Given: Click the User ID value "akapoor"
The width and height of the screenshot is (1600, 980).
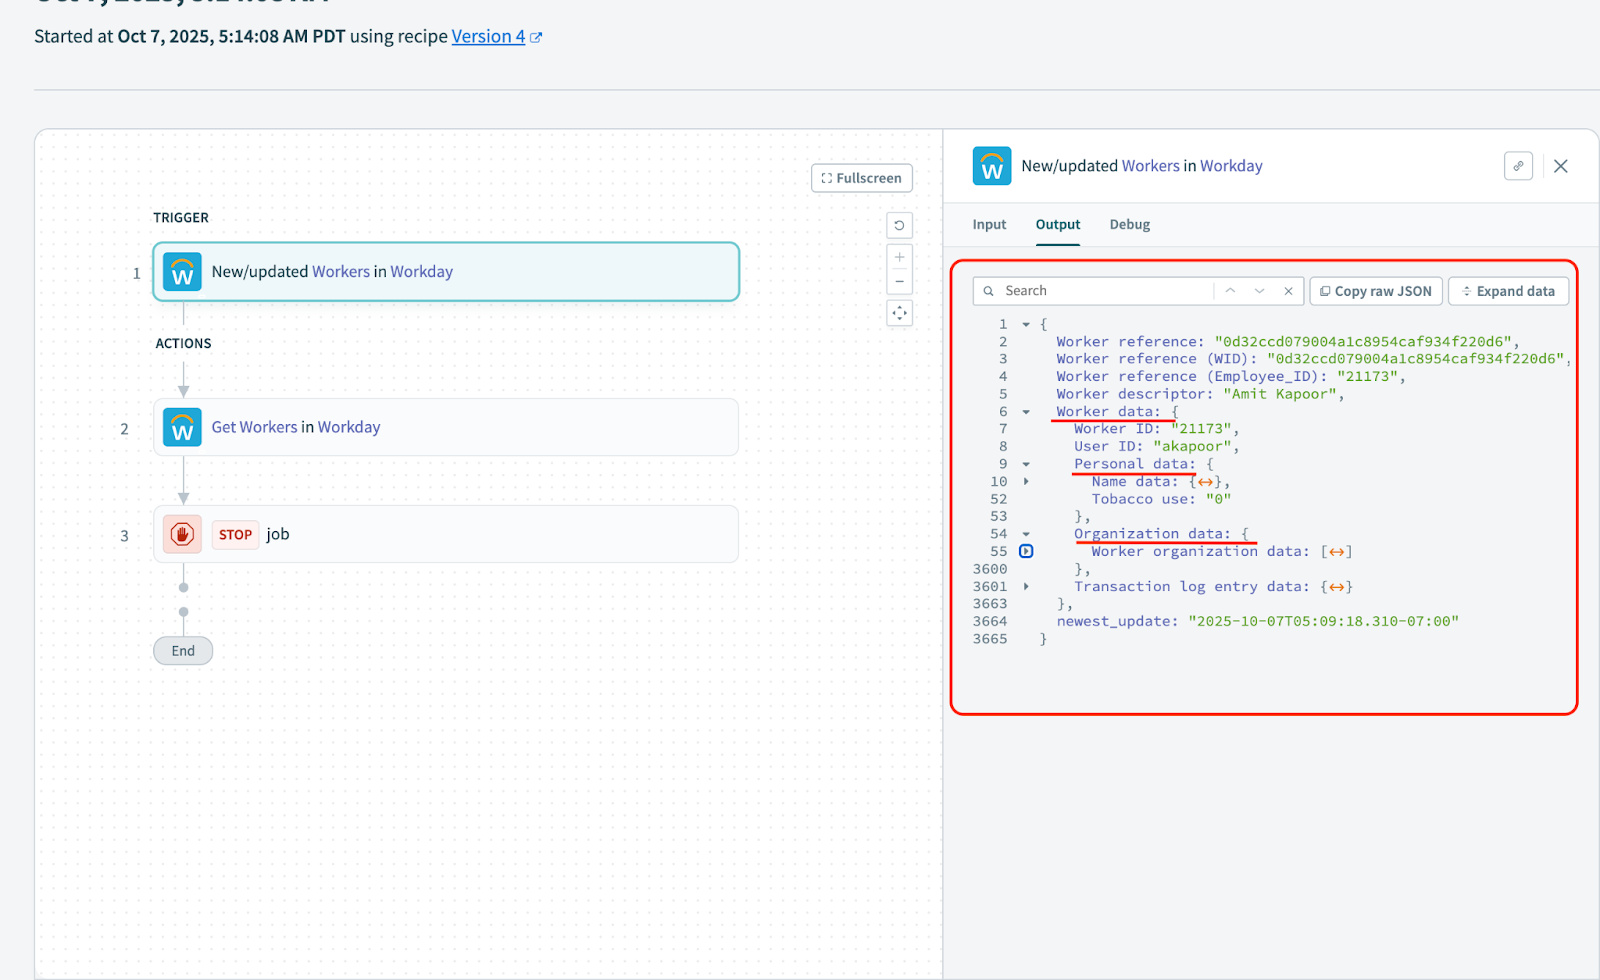Looking at the screenshot, I should [x=1192, y=447].
